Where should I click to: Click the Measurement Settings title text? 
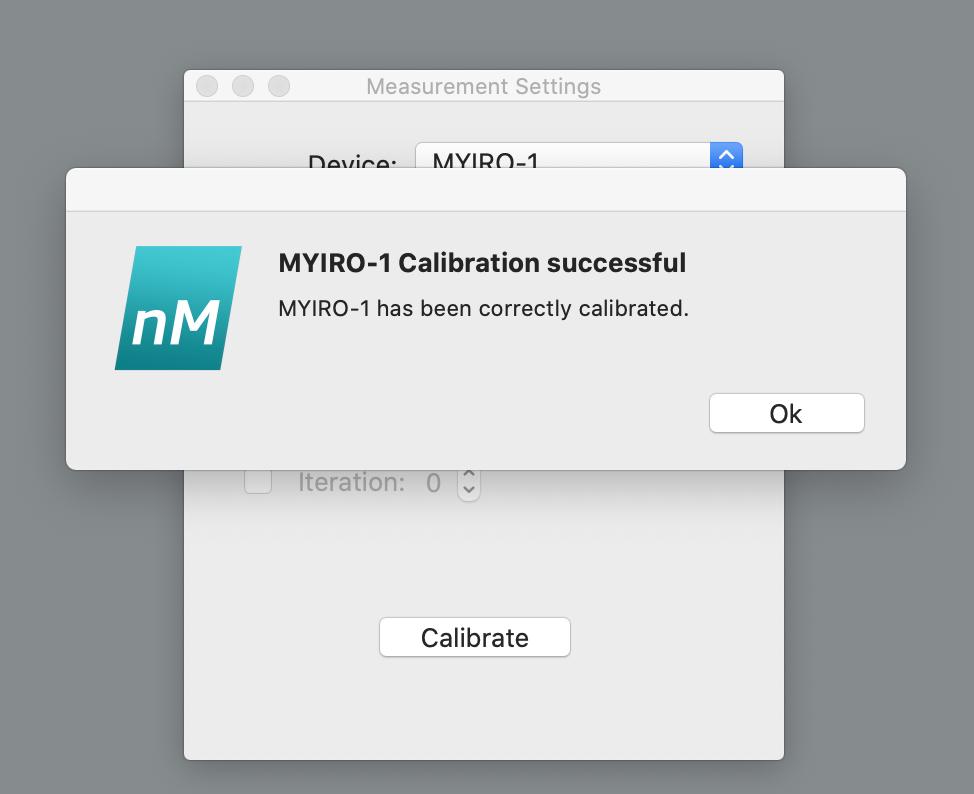483,86
